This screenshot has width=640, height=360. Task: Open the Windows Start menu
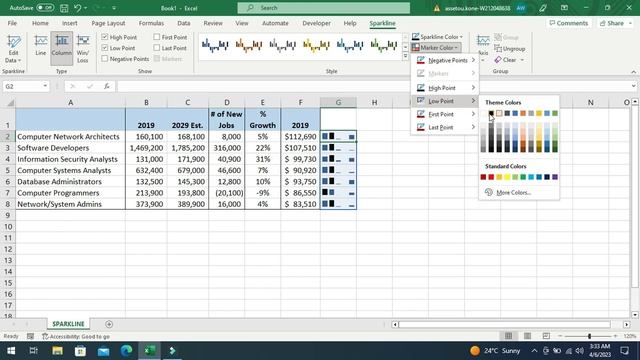[11, 351]
